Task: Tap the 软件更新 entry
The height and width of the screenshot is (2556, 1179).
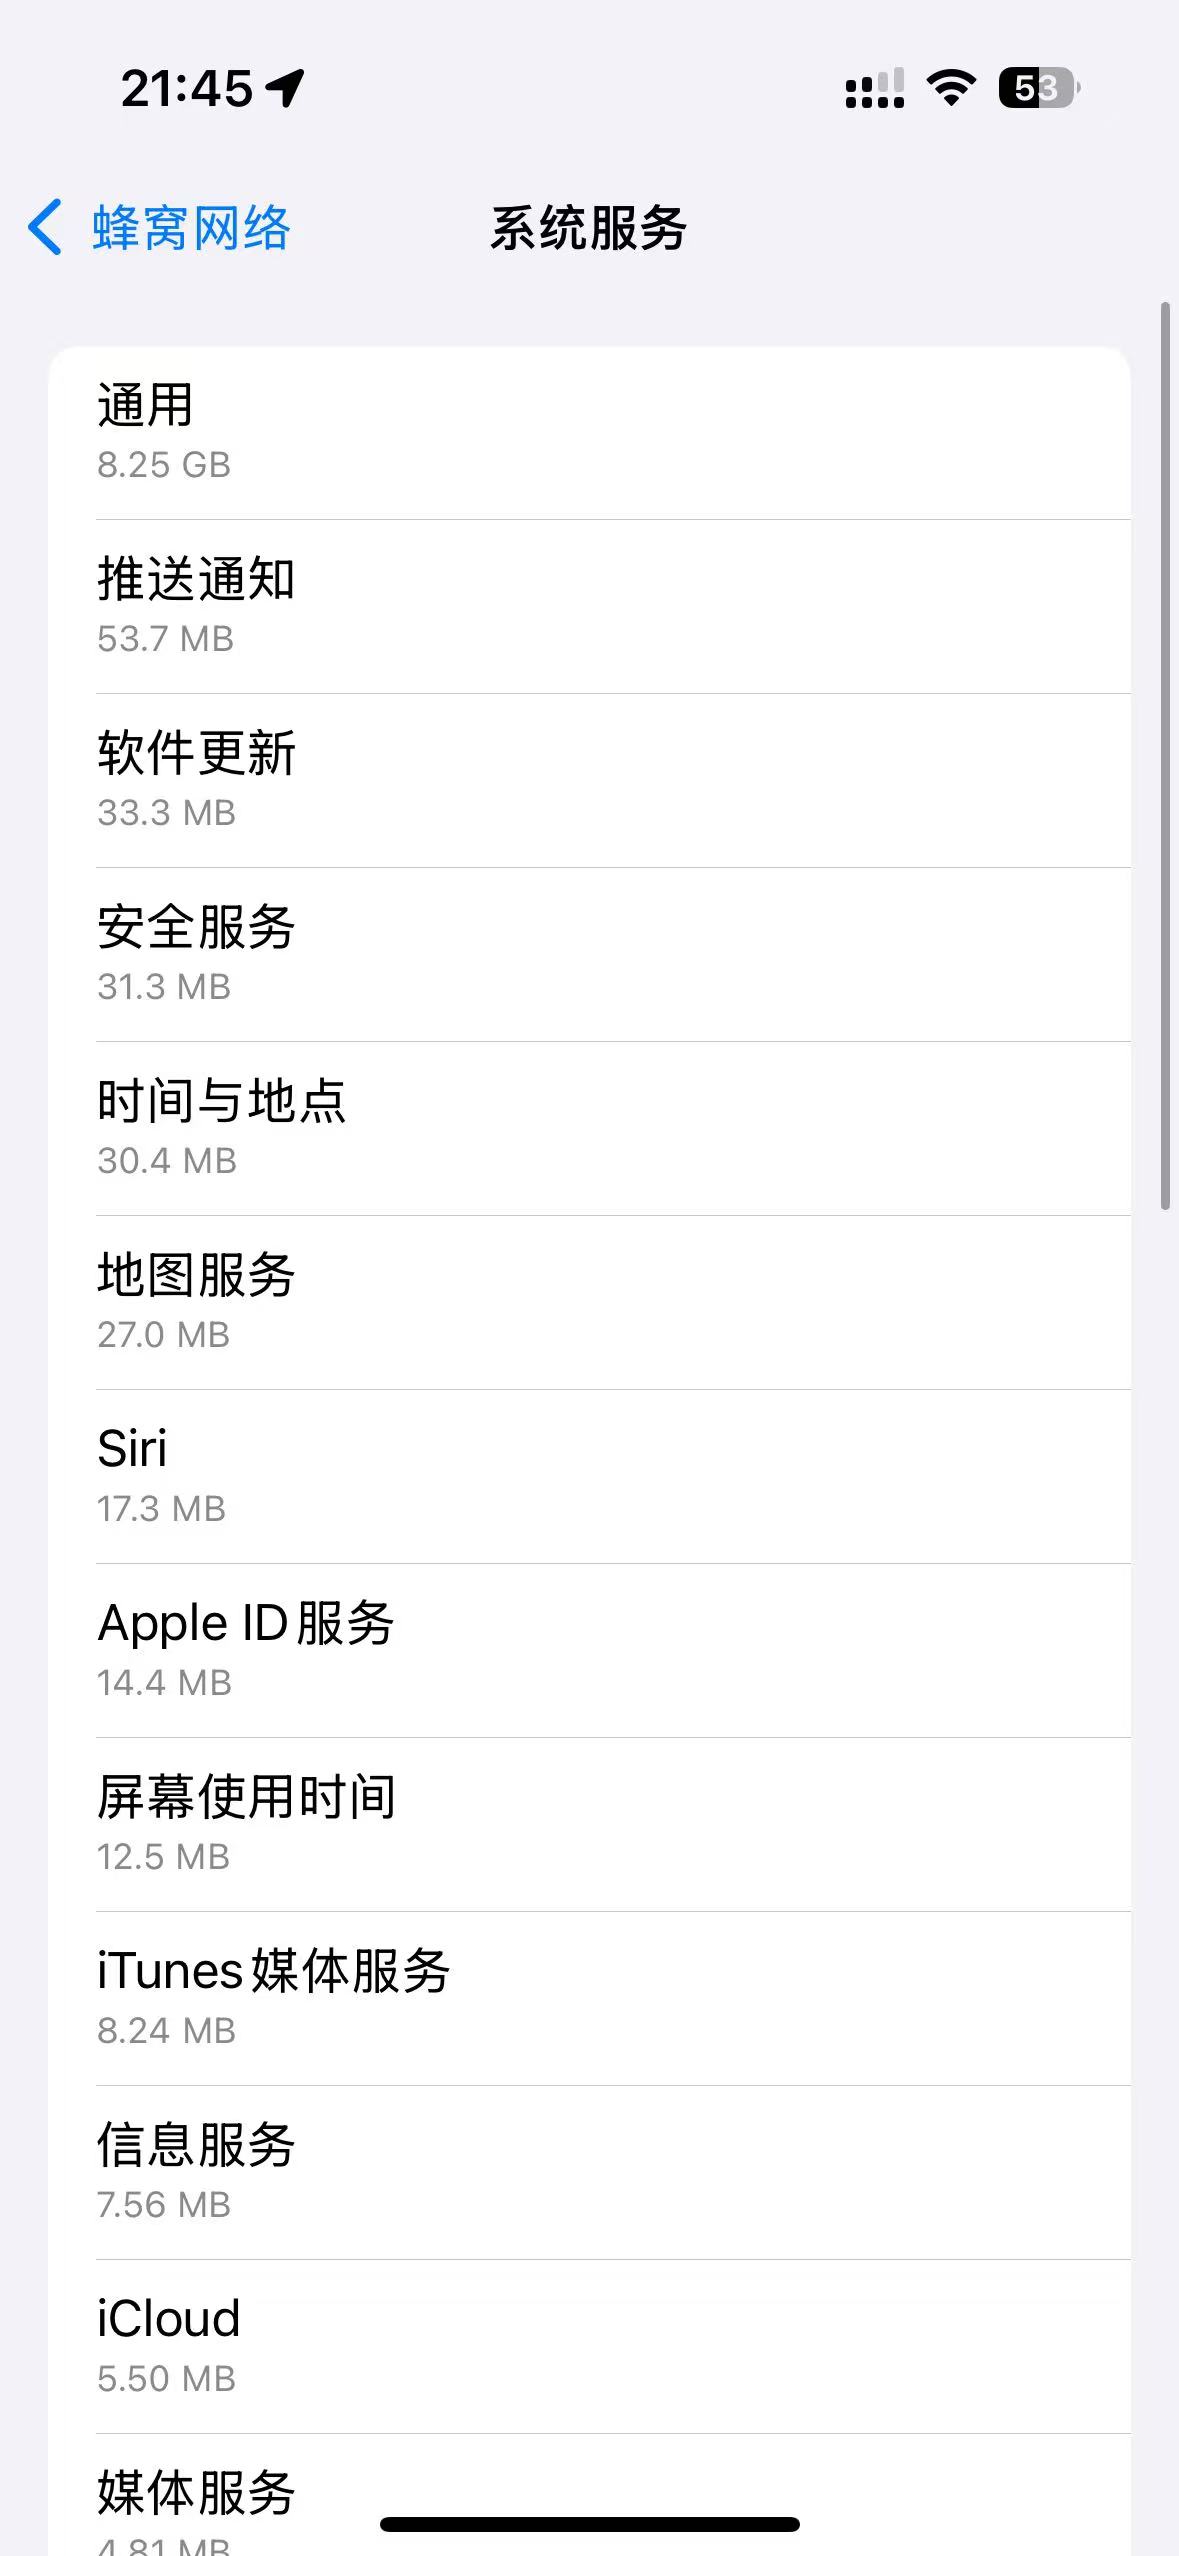Action: click(589, 780)
